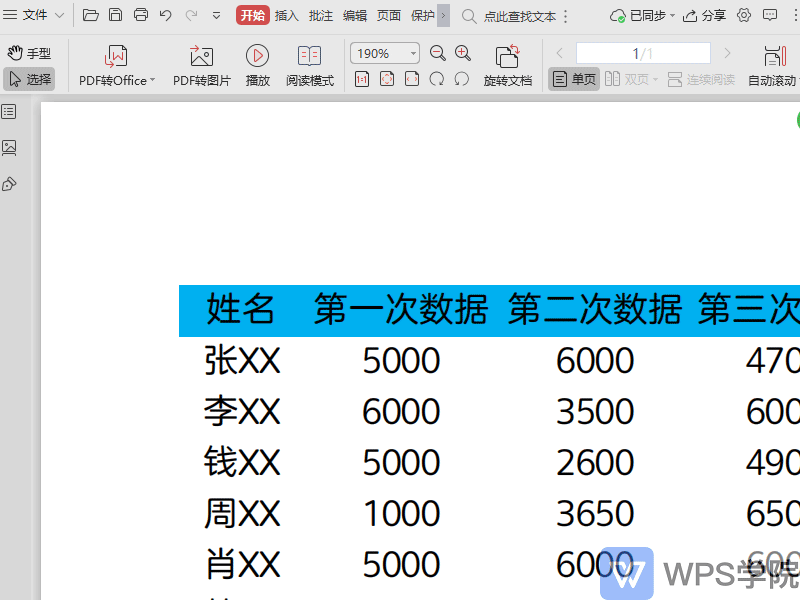Expand the quick access toolbar dropdown
The width and height of the screenshot is (800, 600).
point(216,16)
